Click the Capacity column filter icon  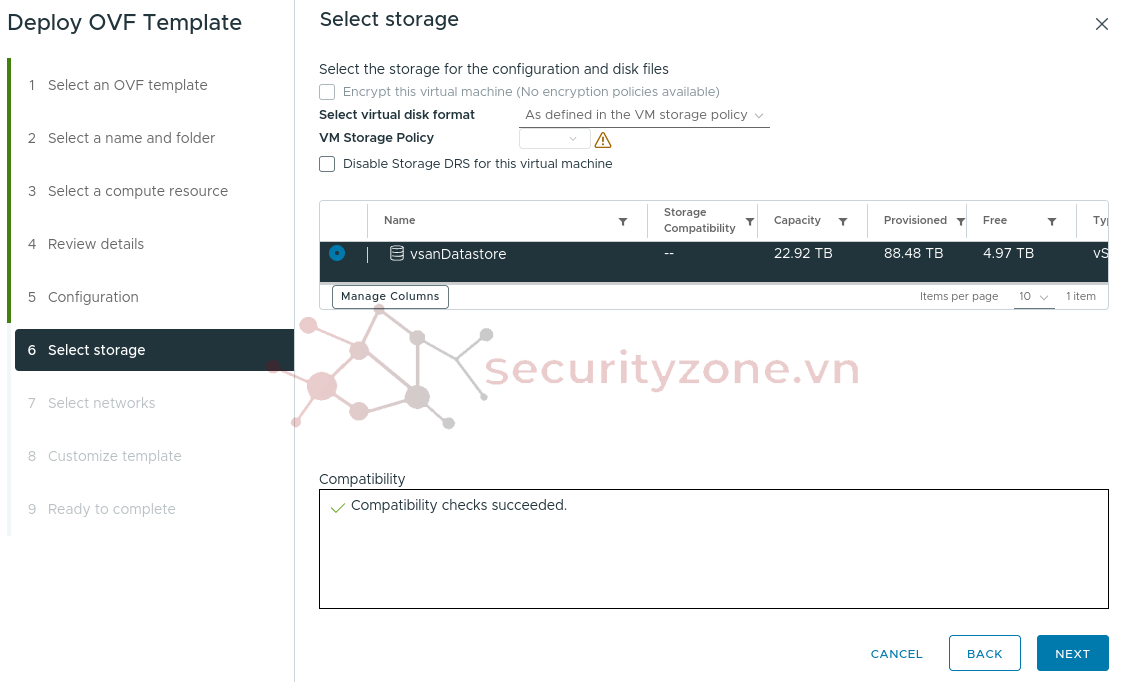click(x=843, y=222)
